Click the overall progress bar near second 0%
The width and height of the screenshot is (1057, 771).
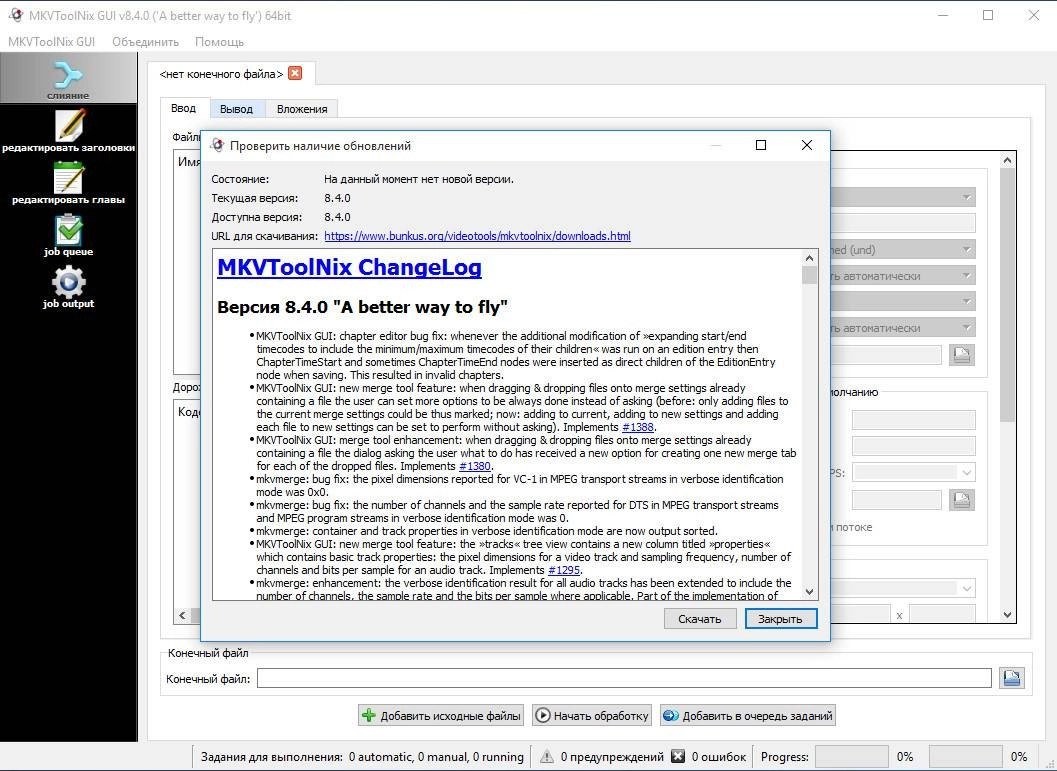click(x=965, y=756)
